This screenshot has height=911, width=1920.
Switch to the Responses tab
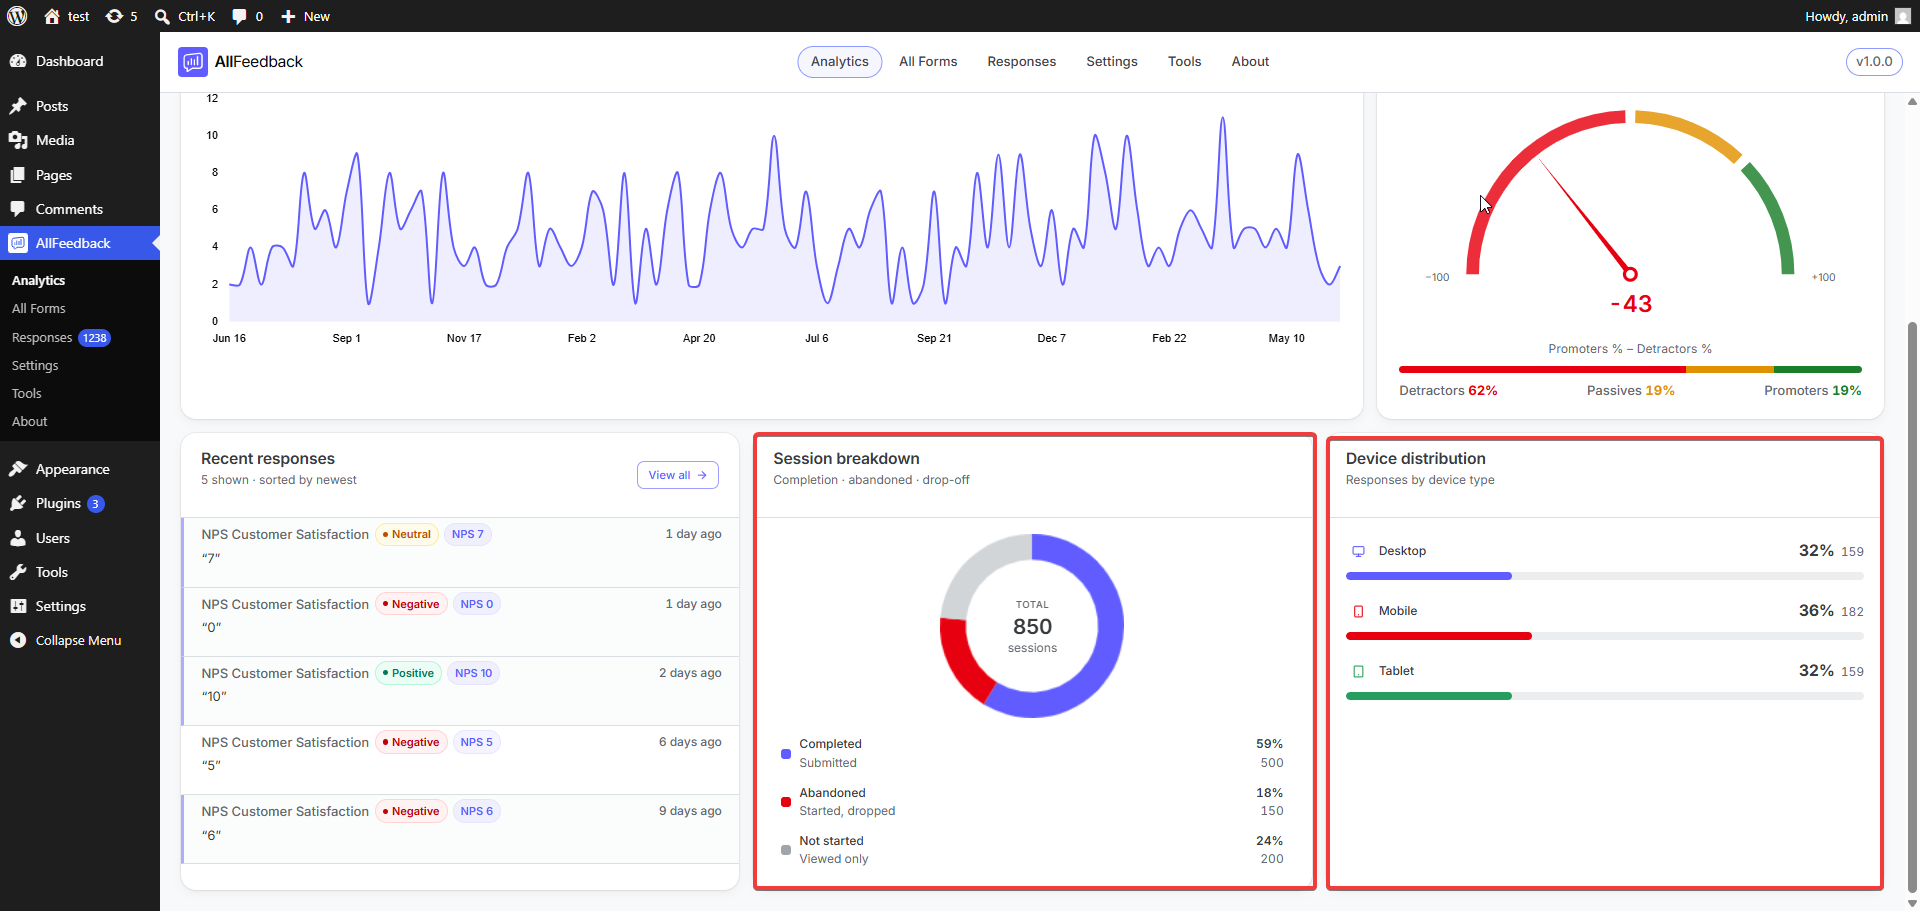(x=1021, y=62)
